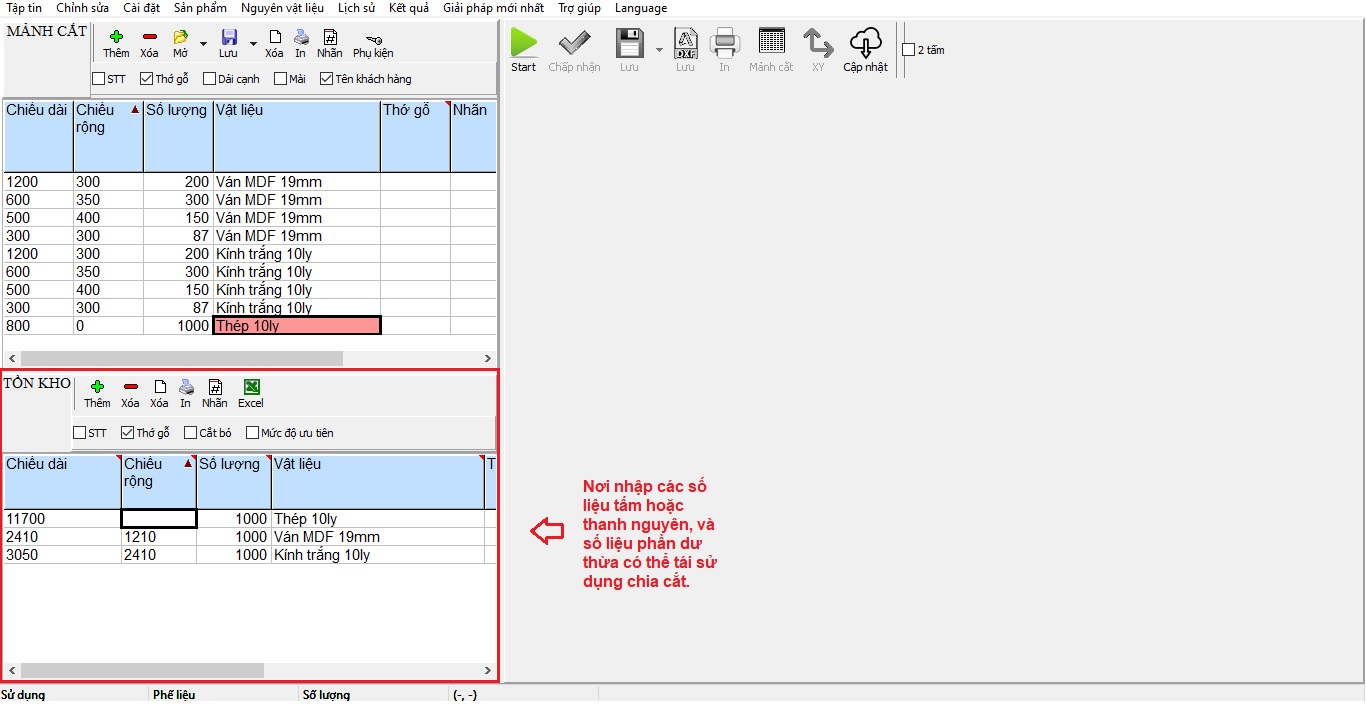Select the Thép 10ly highlighted material cell
The image size is (1366, 726).
296,324
